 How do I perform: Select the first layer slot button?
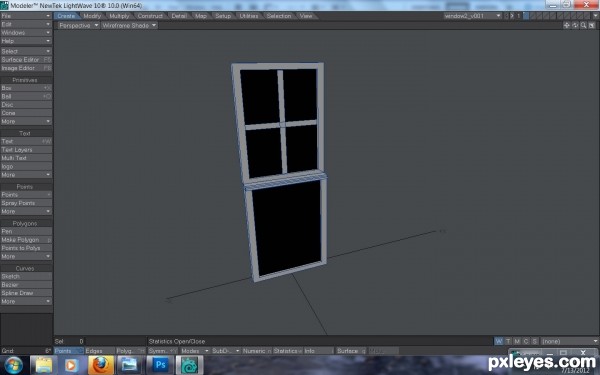click(526, 16)
